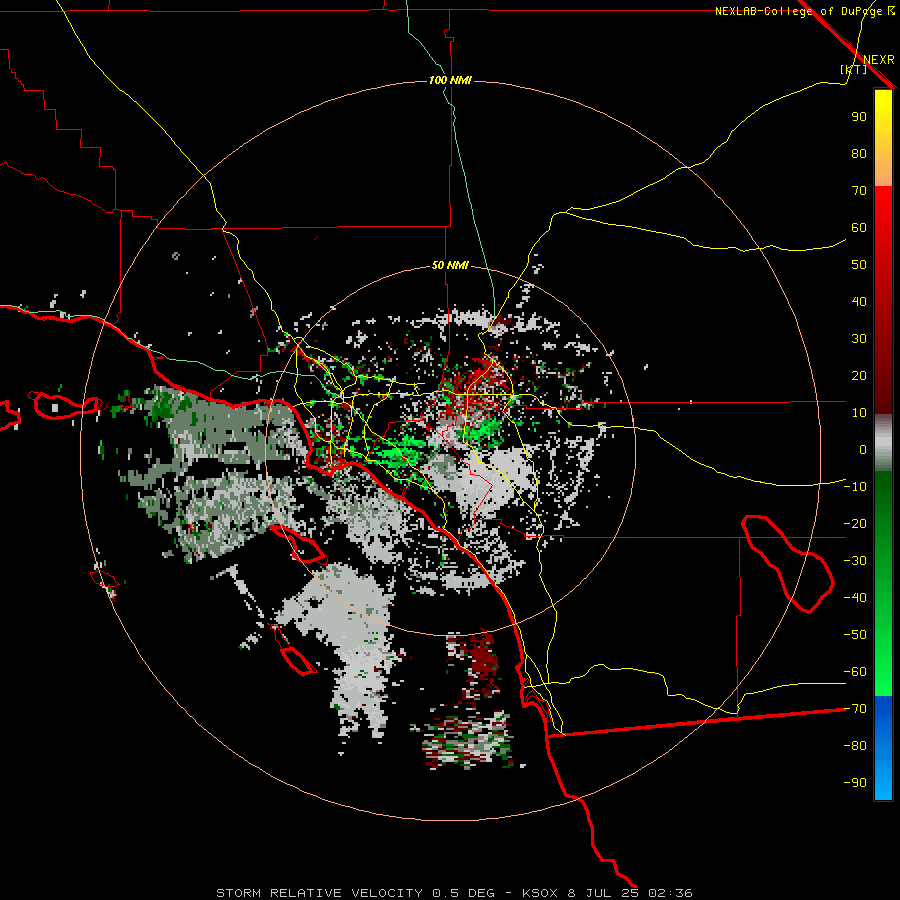Click the blue bottom segment of the colorbar
The width and height of the screenshot is (900, 900).
(883, 748)
